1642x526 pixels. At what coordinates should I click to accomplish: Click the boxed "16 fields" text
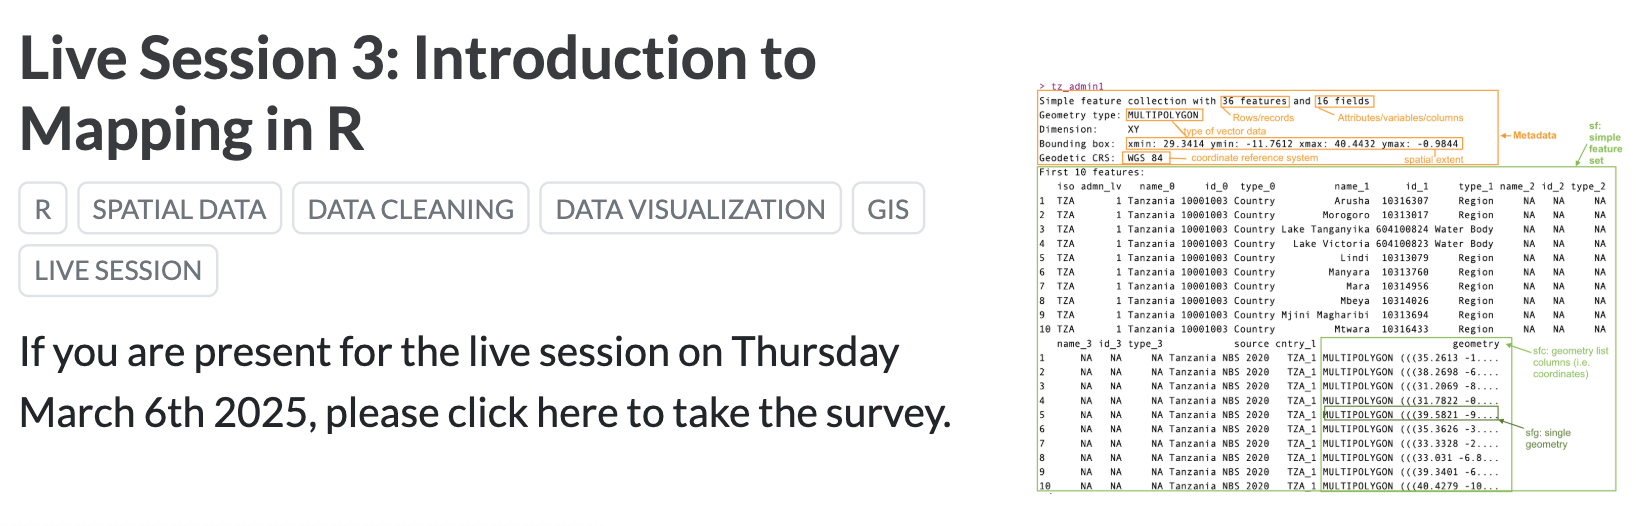pos(1344,101)
